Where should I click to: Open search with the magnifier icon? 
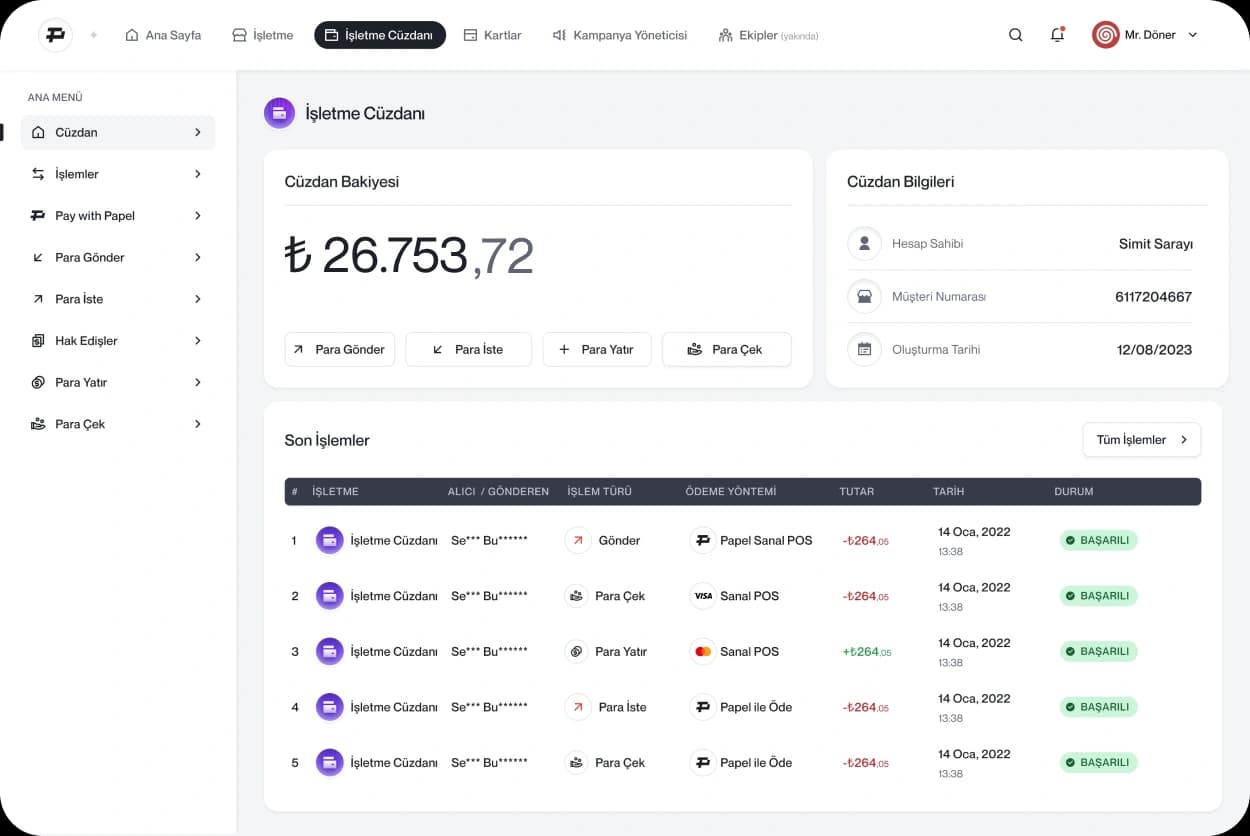coord(1015,35)
